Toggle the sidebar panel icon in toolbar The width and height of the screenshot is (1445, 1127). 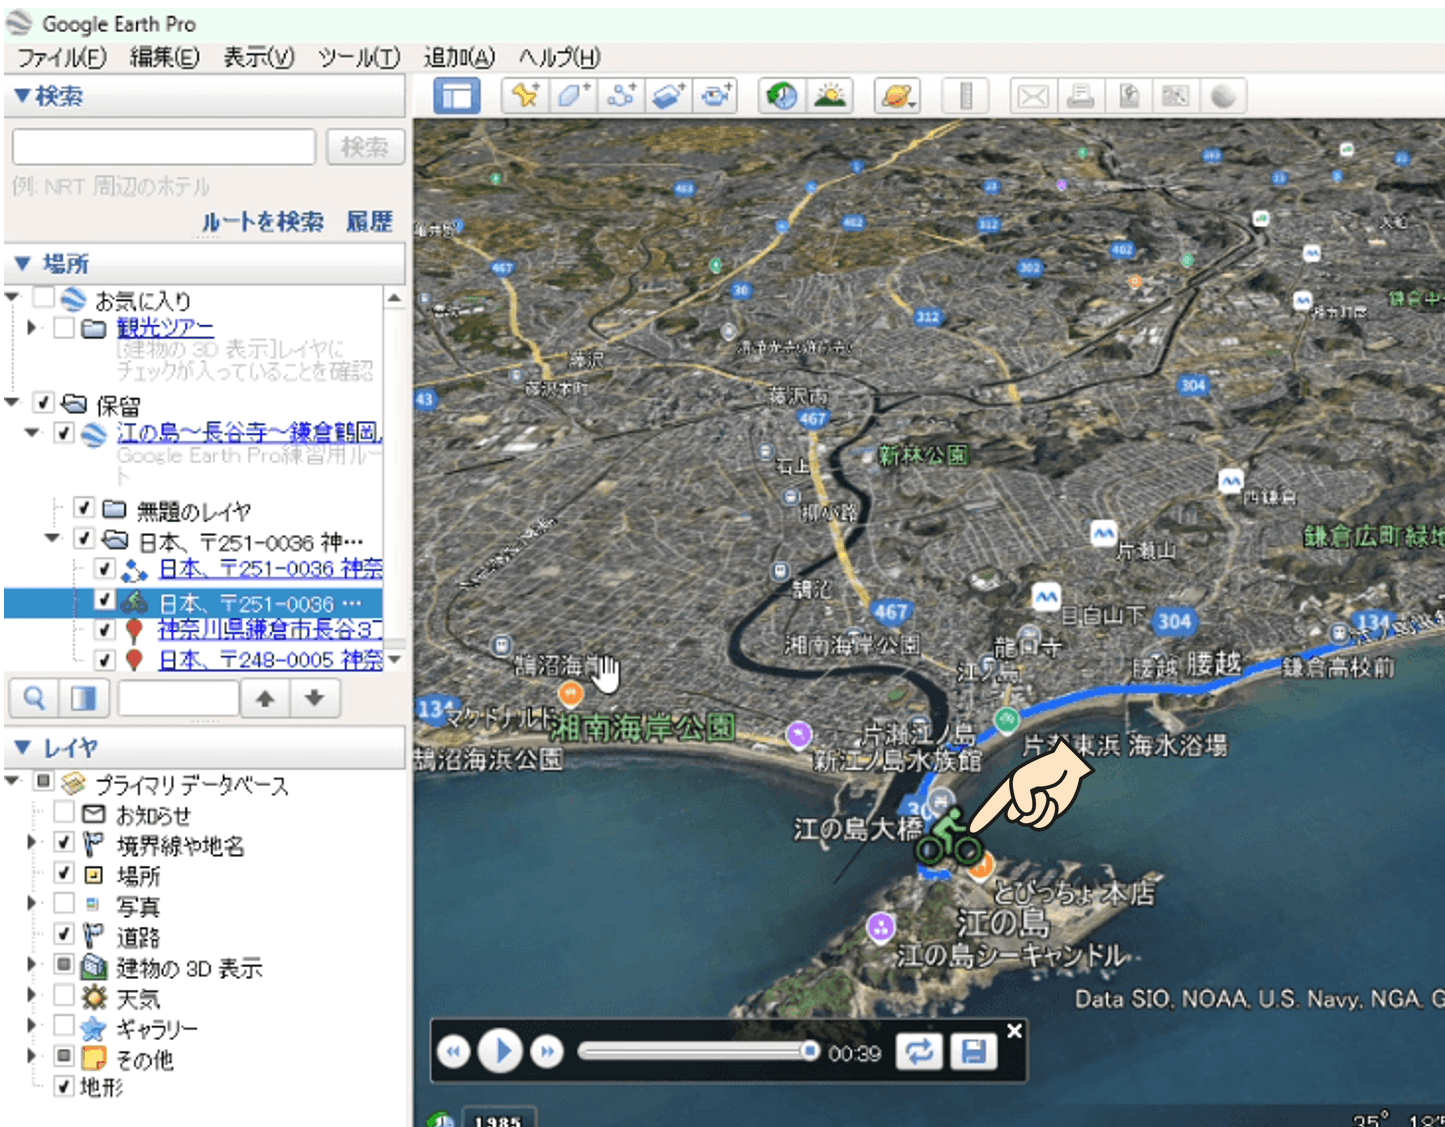pos(457,96)
